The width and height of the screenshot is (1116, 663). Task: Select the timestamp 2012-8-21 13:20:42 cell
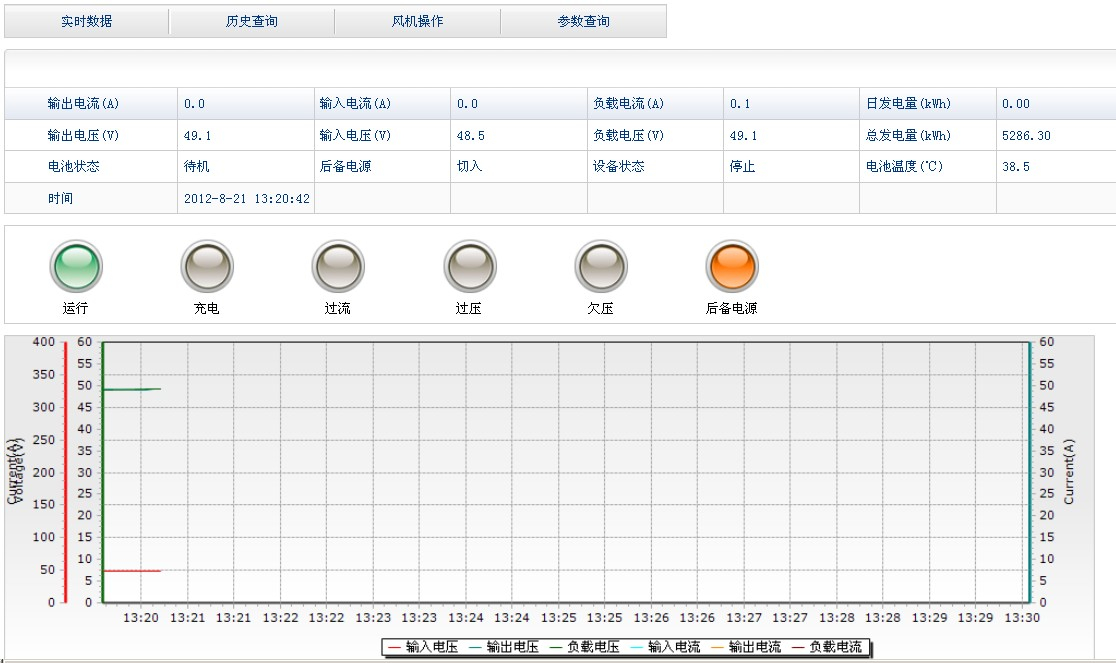point(247,199)
